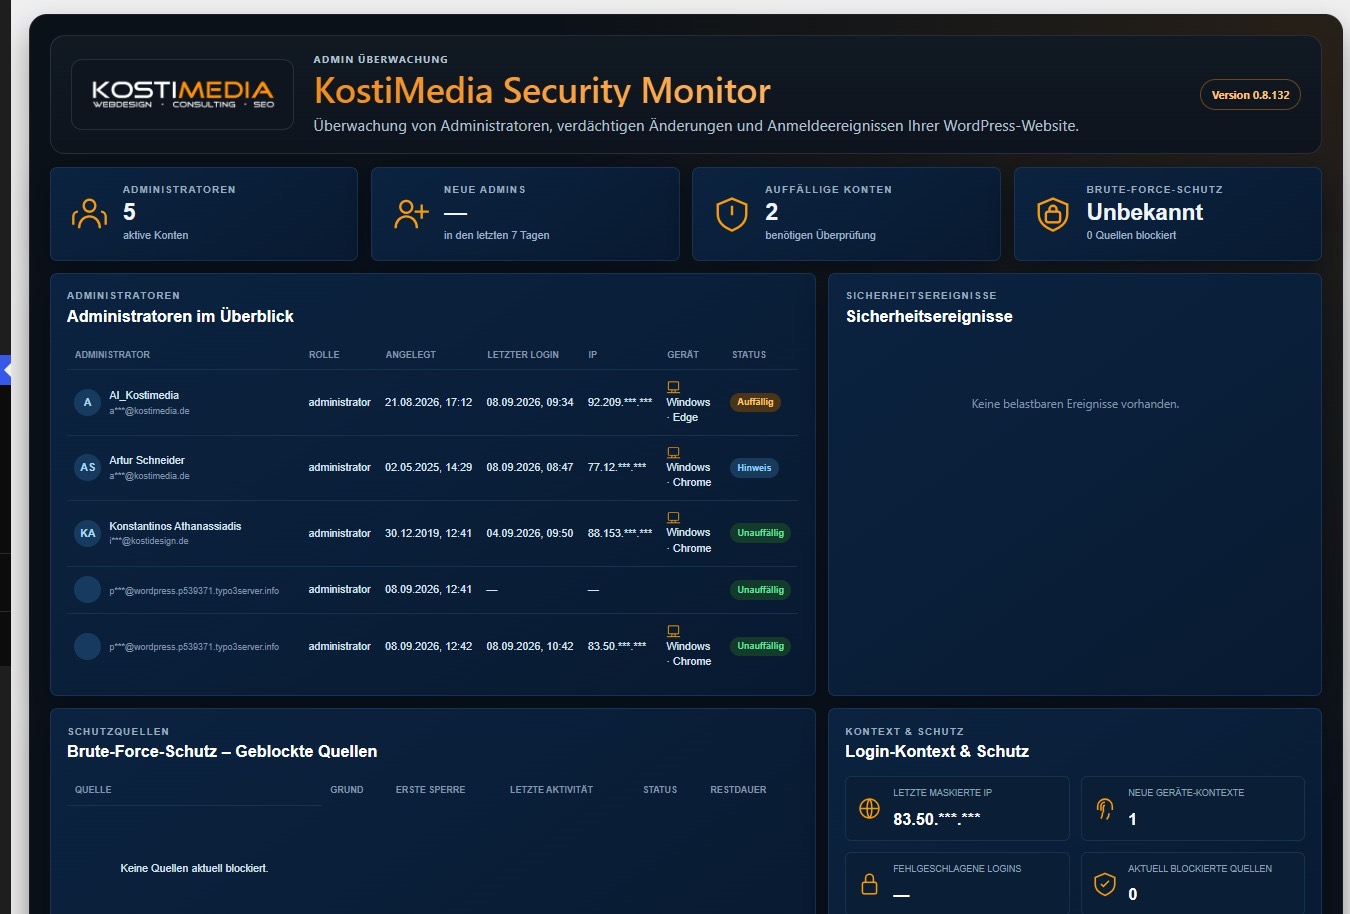
Task: Sort by the Rolle column header
Action: [x=324, y=355]
